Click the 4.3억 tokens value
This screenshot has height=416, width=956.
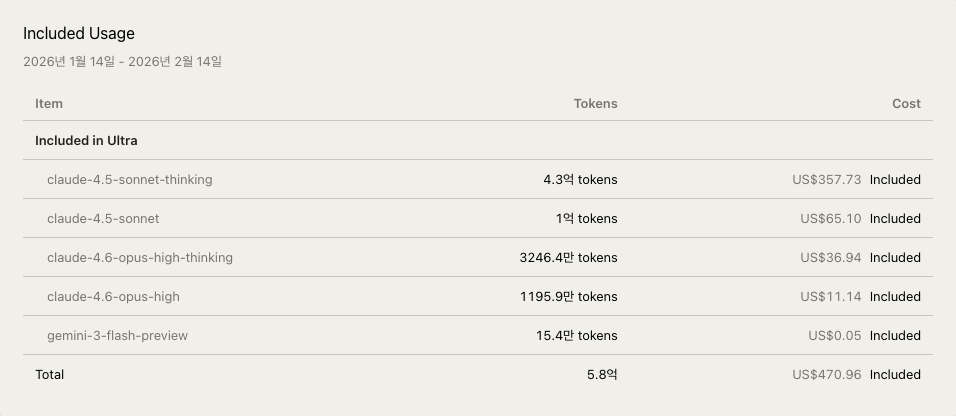coord(580,180)
